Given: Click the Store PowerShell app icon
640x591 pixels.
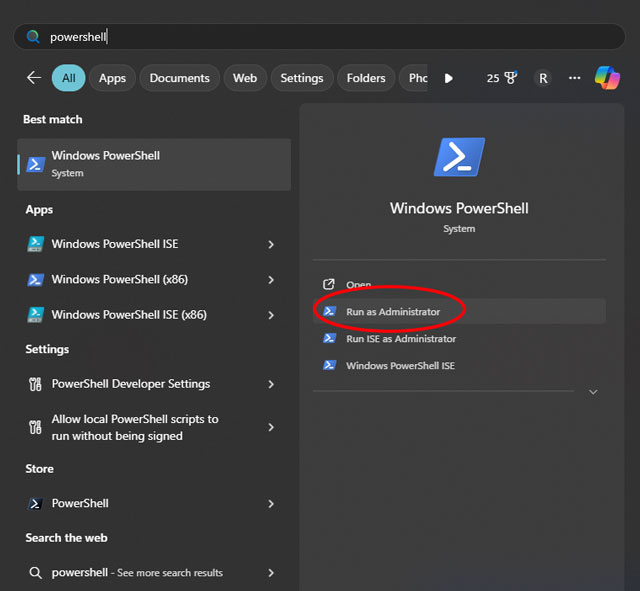Looking at the screenshot, I should pyautogui.click(x=35, y=504).
